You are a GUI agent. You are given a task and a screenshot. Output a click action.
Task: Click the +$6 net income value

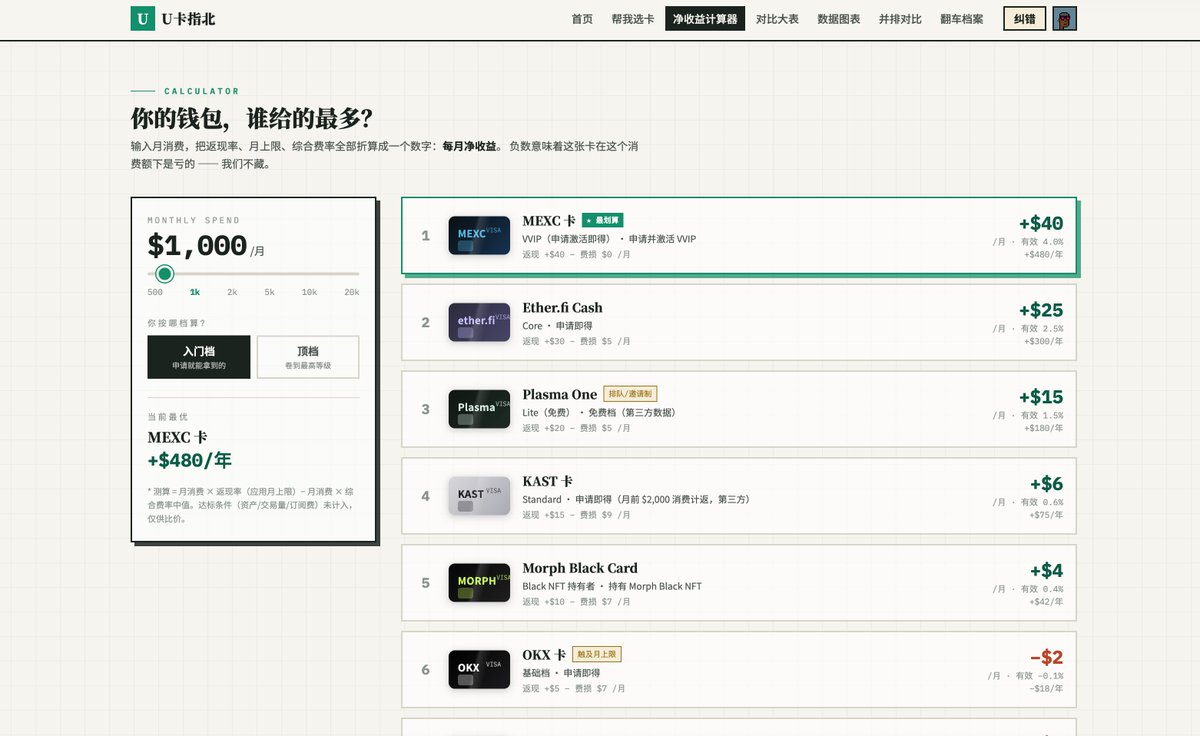point(1047,484)
